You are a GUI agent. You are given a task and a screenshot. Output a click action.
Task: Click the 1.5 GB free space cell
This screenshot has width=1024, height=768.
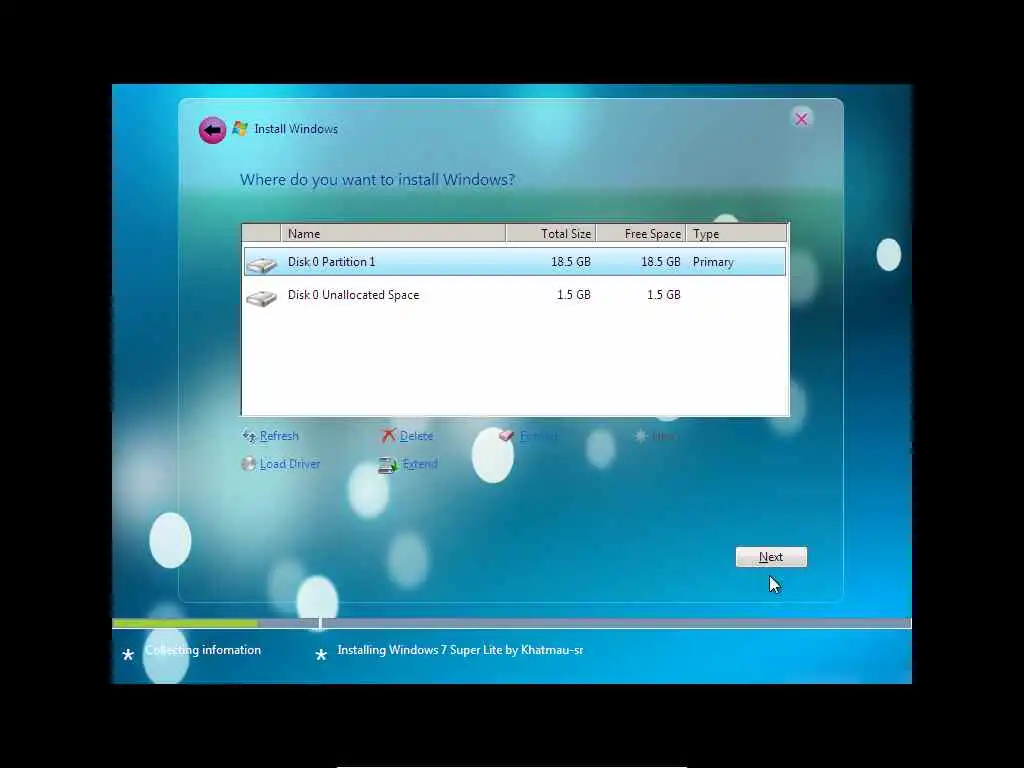point(664,295)
